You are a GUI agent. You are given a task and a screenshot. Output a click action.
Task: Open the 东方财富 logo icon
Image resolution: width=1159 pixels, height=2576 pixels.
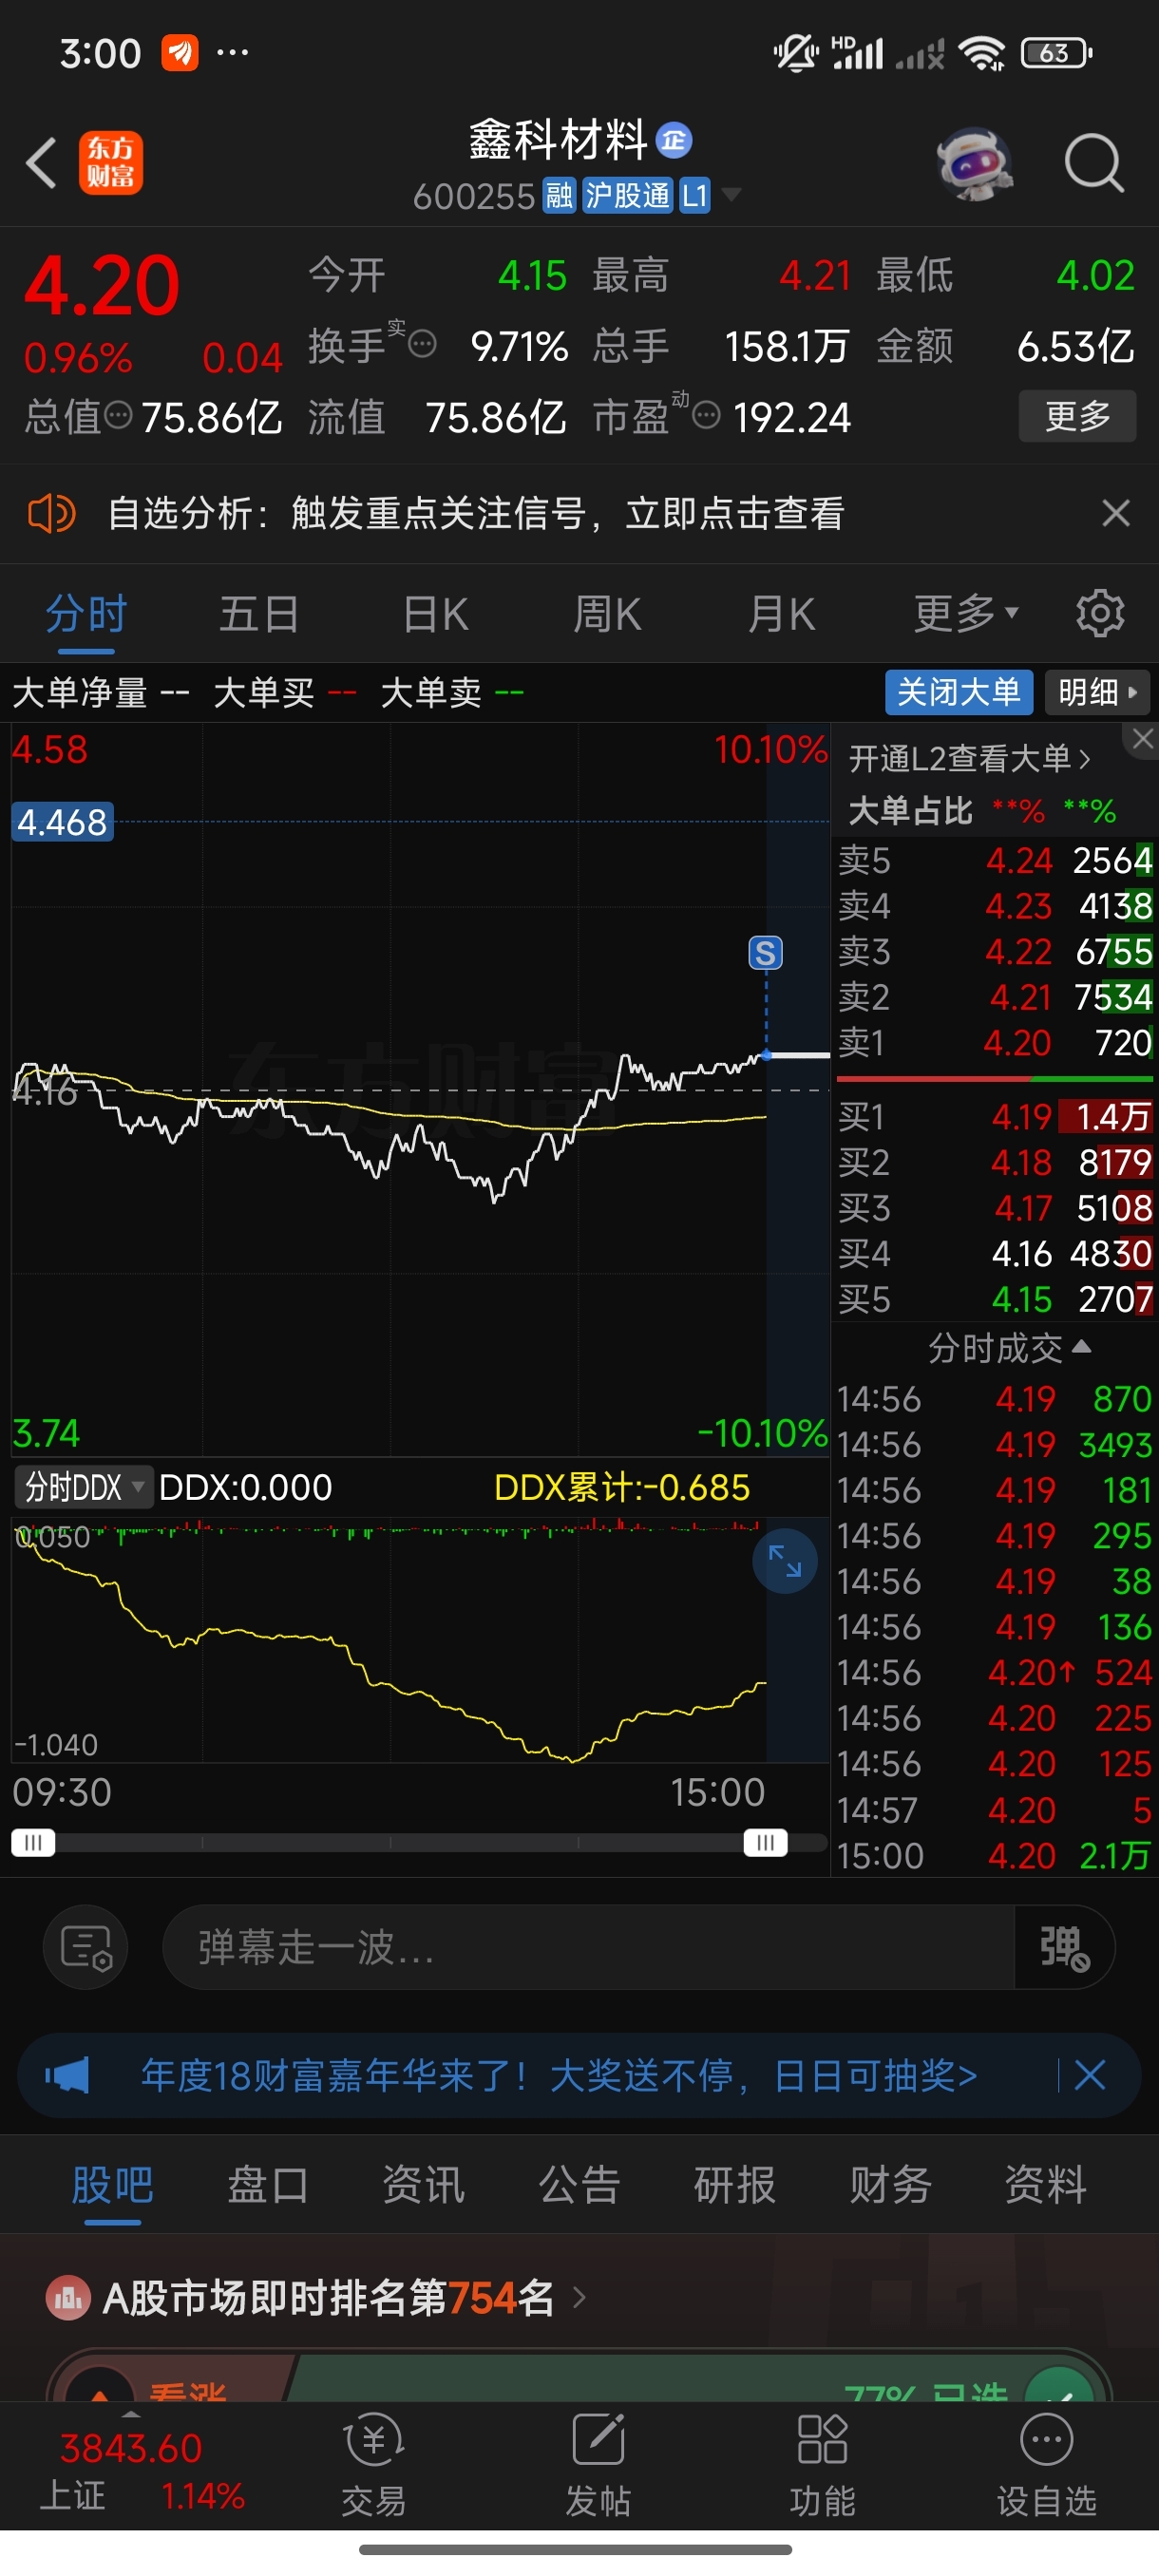pyautogui.click(x=111, y=162)
